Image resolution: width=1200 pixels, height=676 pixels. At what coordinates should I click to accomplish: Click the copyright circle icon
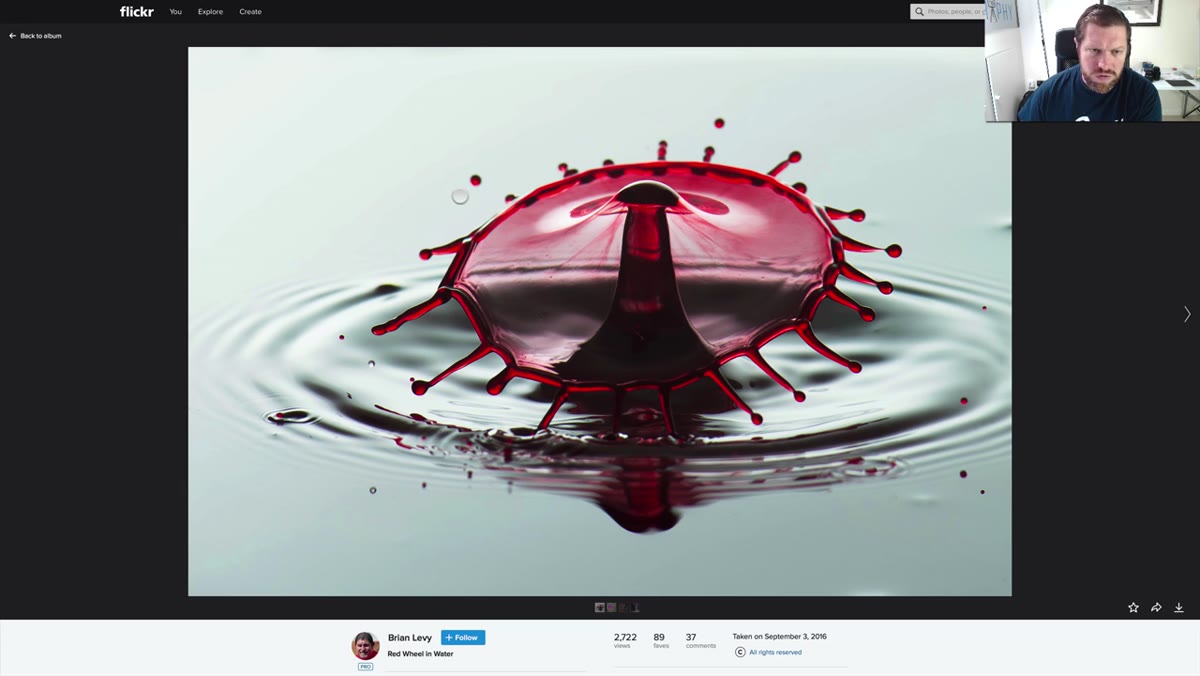[740, 652]
